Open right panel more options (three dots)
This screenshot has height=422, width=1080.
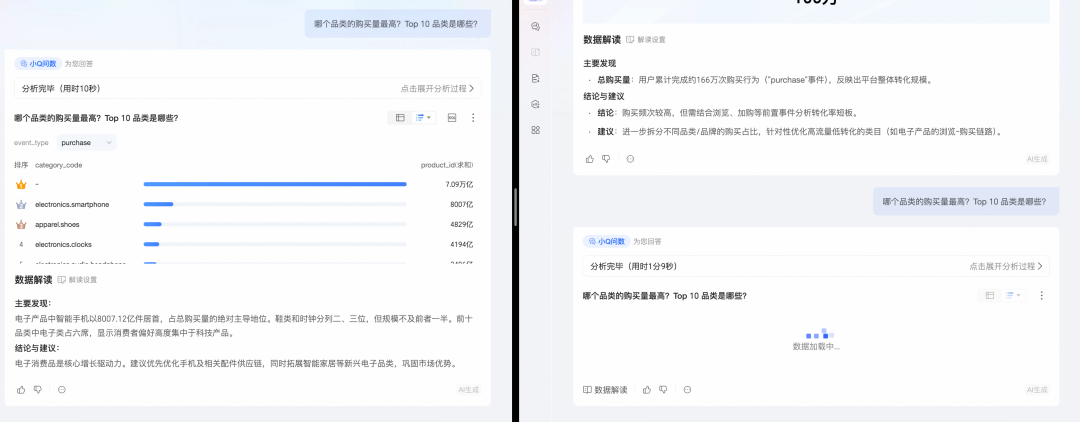1041,295
